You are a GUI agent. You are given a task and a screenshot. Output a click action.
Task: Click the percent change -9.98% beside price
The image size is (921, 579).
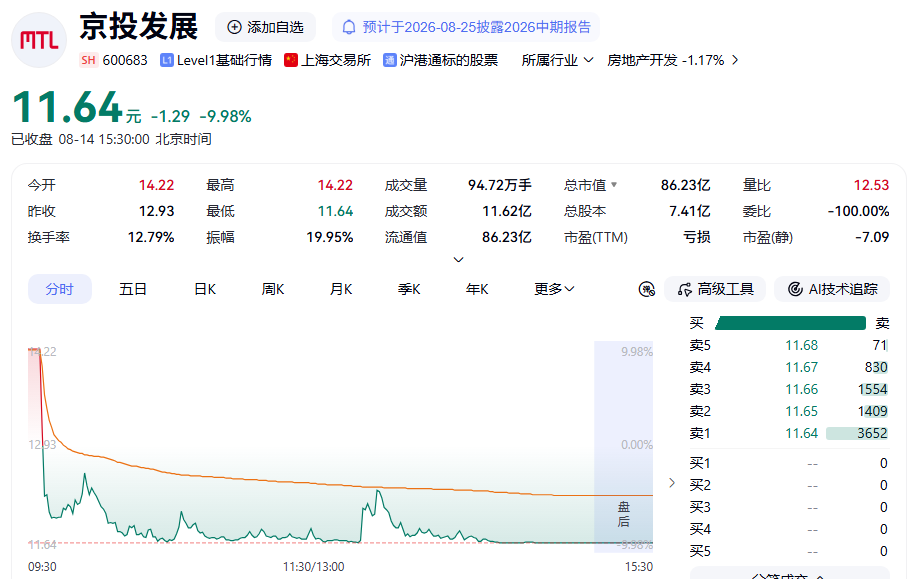coord(226,116)
